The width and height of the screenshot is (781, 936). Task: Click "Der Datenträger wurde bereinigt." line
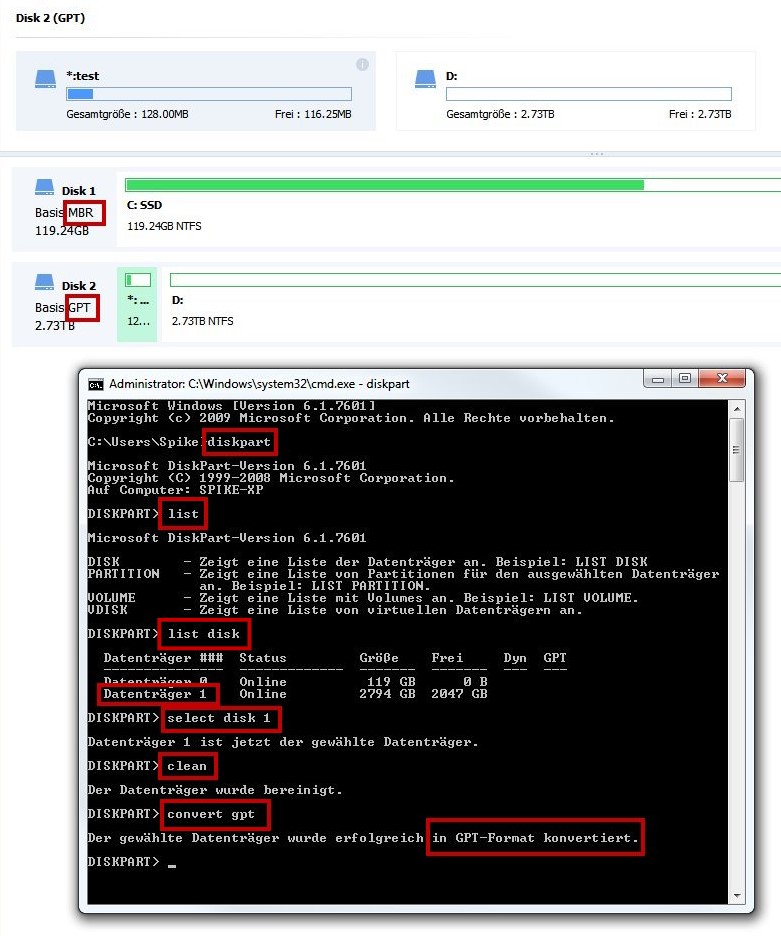click(x=215, y=790)
